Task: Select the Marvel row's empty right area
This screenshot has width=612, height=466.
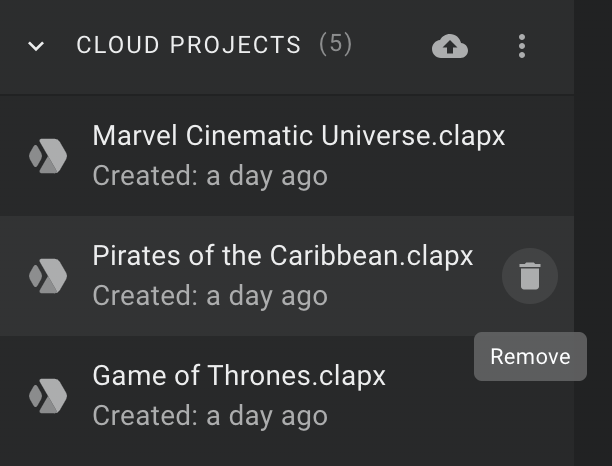Action: (x=541, y=156)
